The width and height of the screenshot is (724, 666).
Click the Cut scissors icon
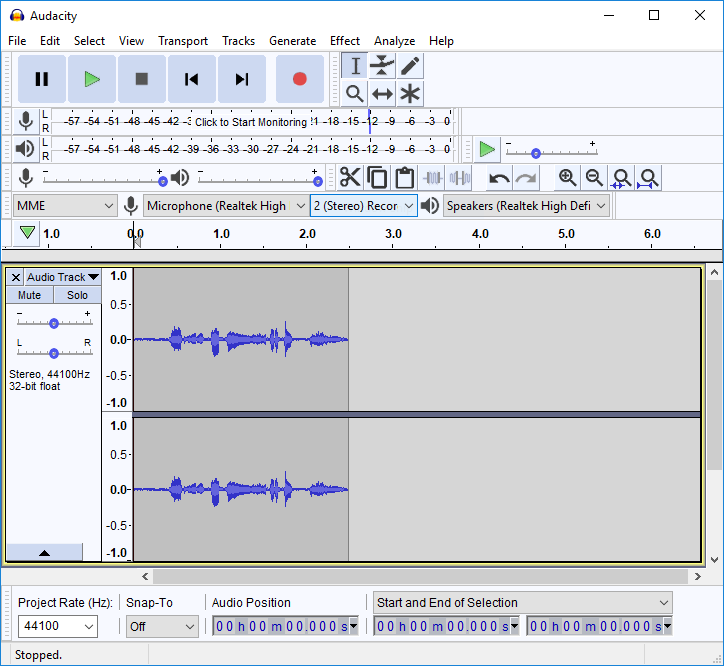pyautogui.click(x=350, y=178)
